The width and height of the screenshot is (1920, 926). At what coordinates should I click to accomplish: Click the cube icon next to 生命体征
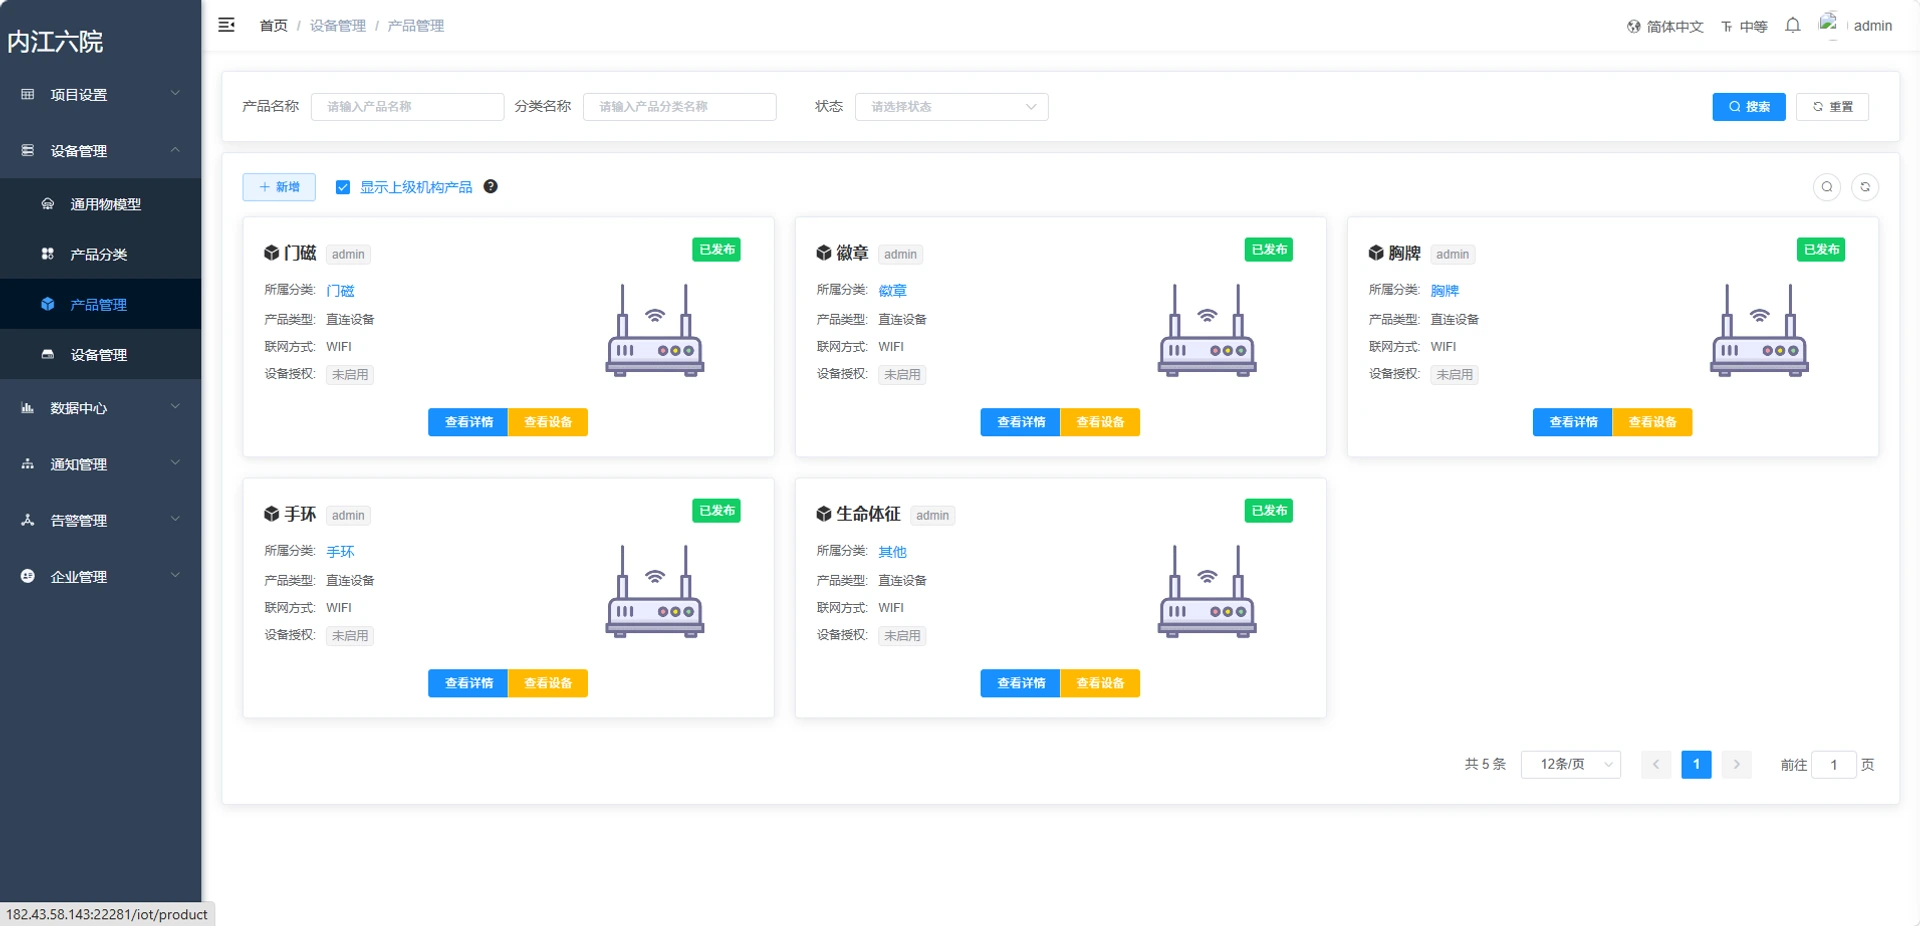click(823, 514)
